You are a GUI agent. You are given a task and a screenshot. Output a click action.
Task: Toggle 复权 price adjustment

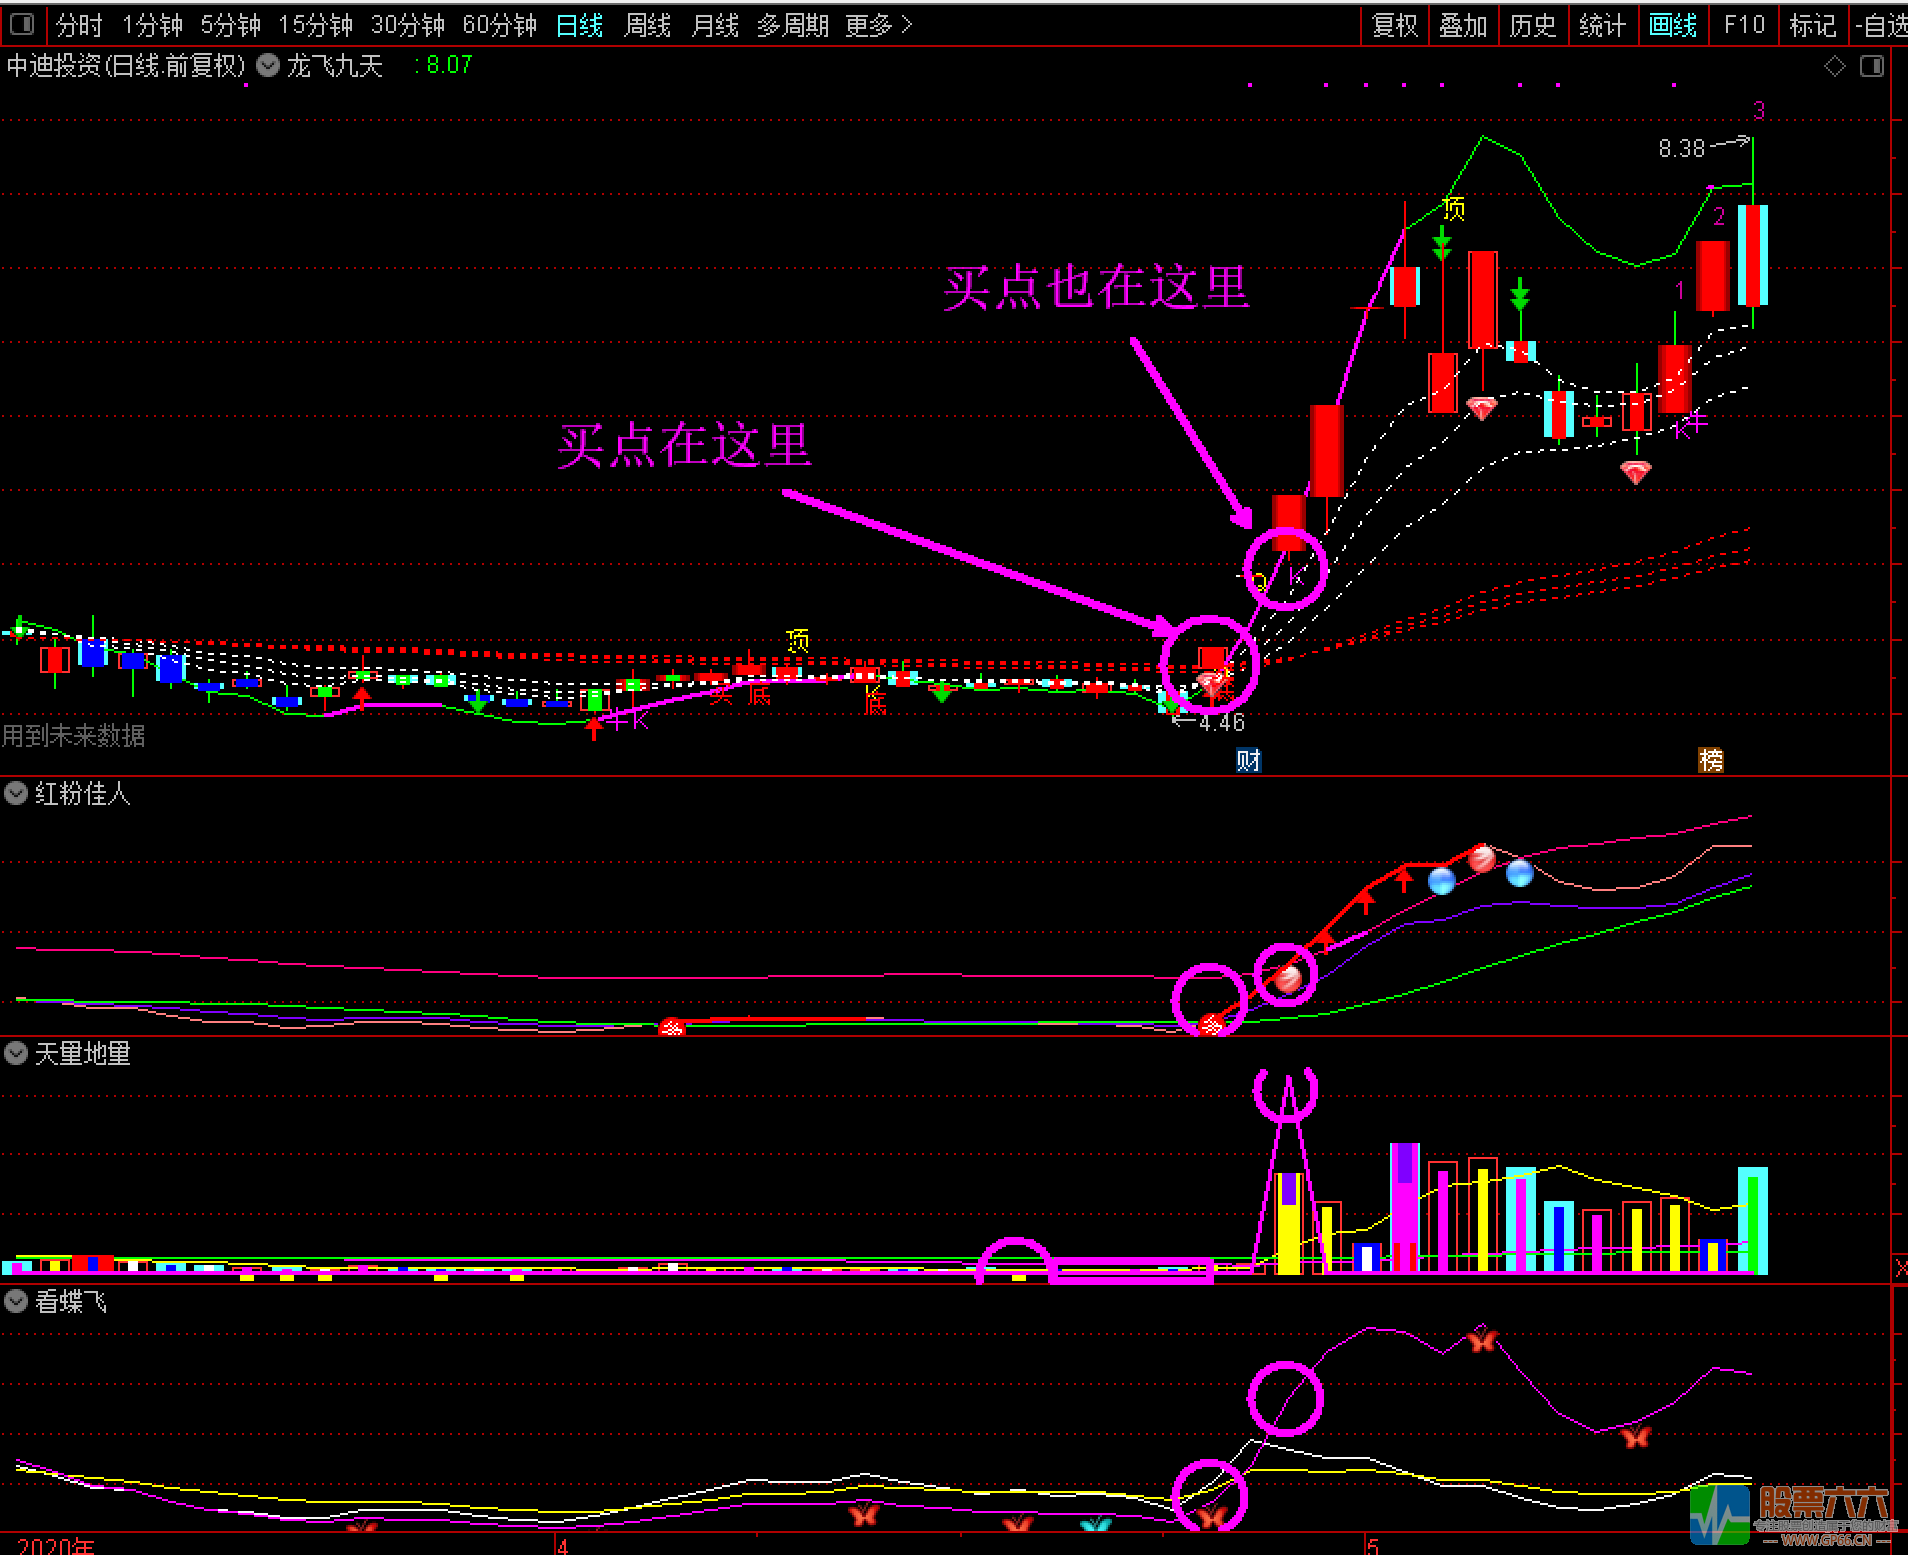click(x=1395, y=25)
